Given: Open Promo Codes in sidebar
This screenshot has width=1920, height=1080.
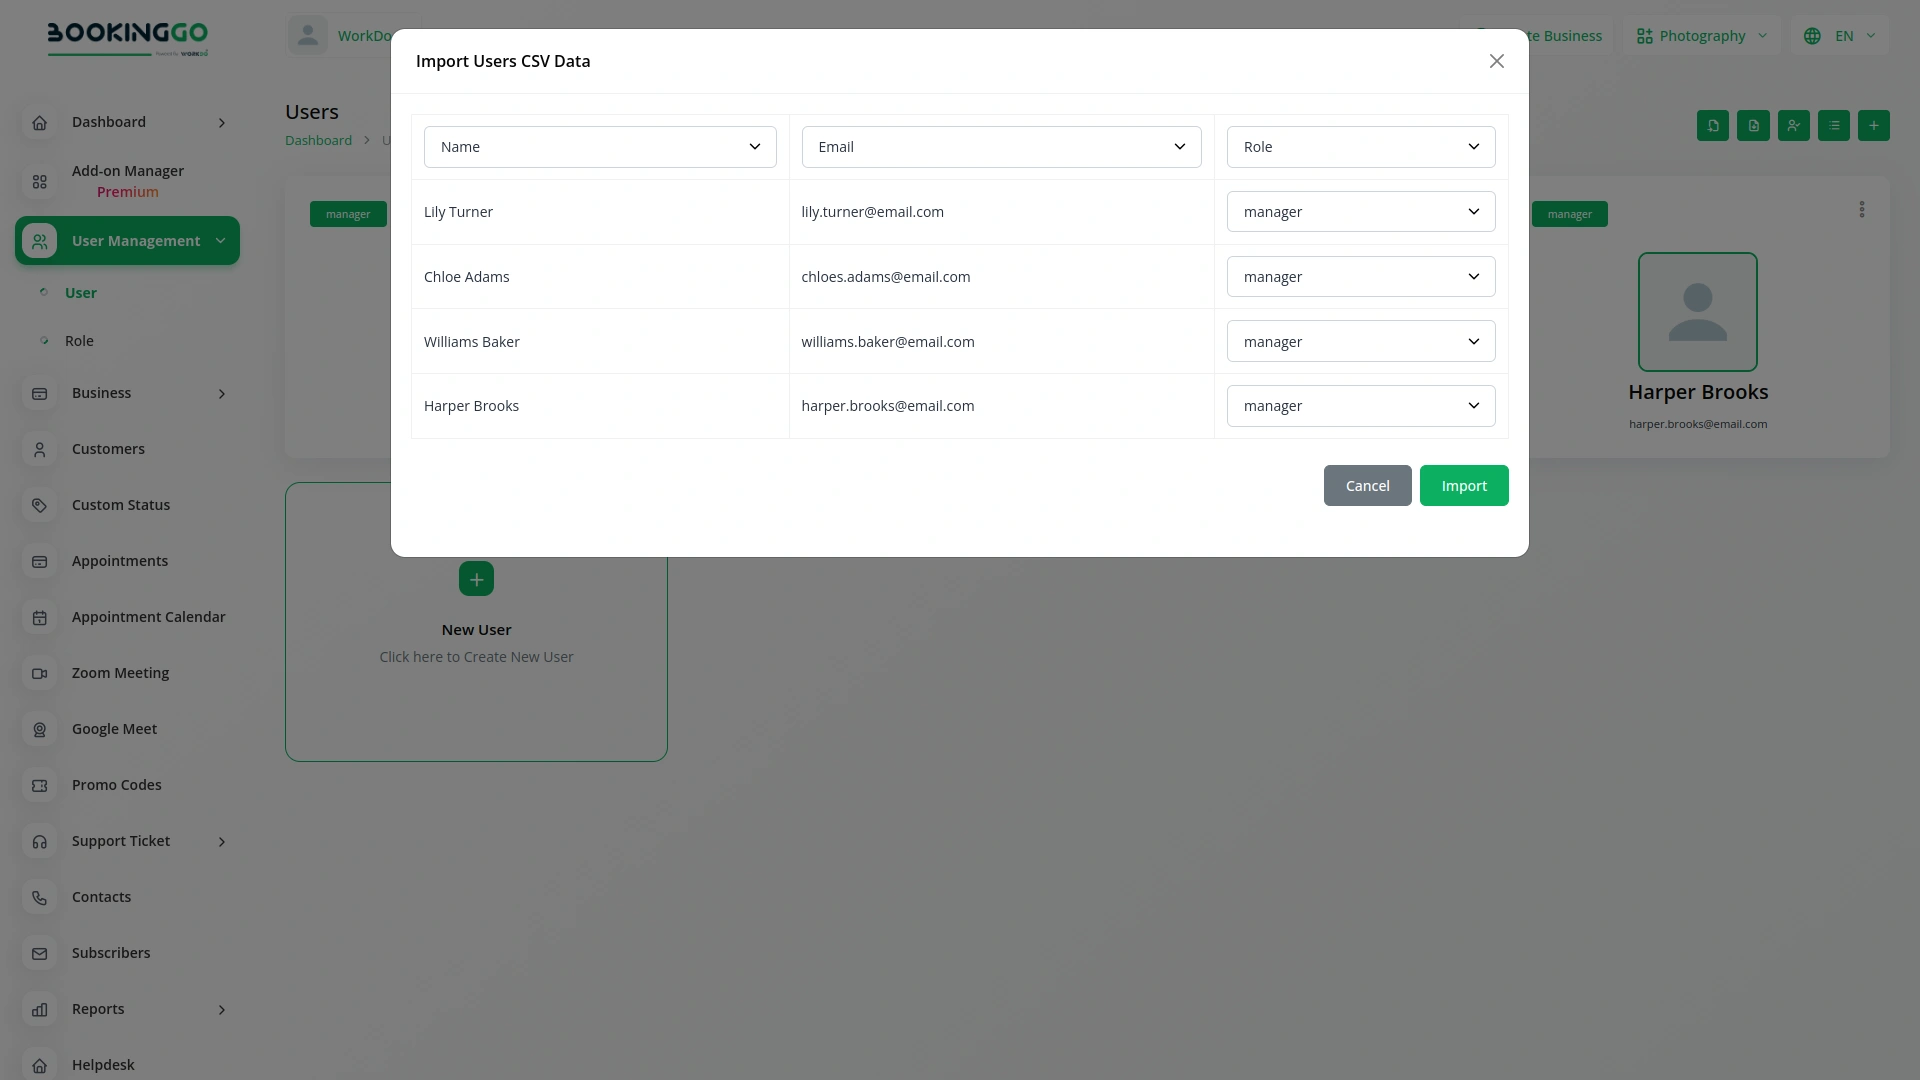Looking at the screenshot, I should pyautogui.click(x=116, y=785).
